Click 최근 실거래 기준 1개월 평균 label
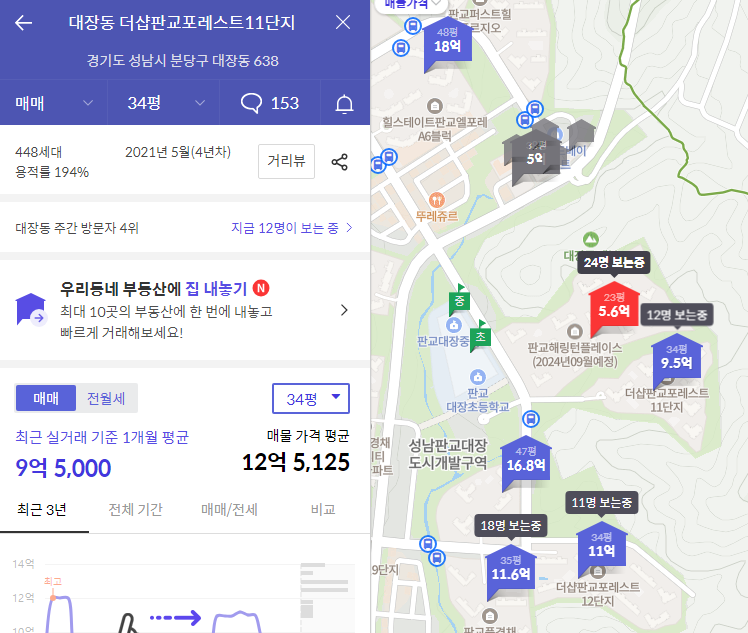 coord(102,437)
